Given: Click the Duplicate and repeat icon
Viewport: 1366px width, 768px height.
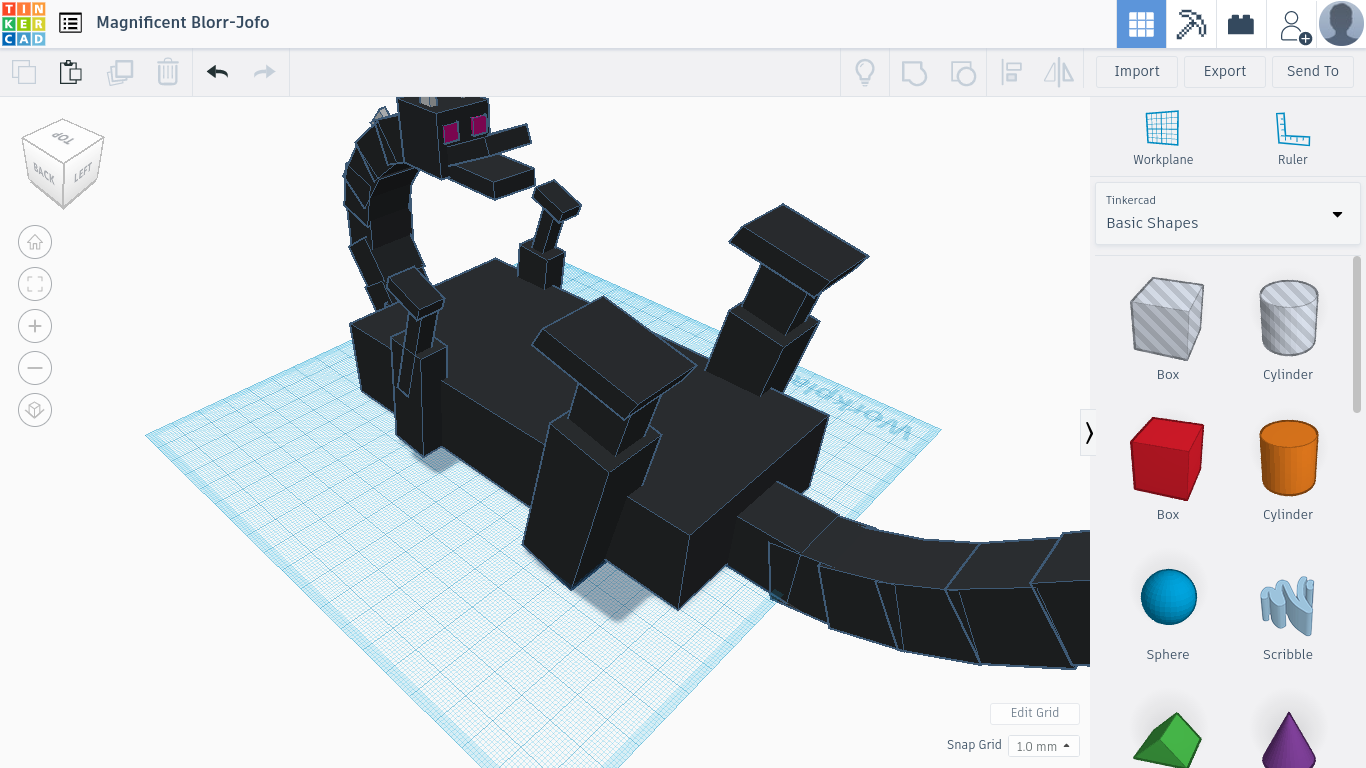Looking at the screenshot, I should pos(120,72).
